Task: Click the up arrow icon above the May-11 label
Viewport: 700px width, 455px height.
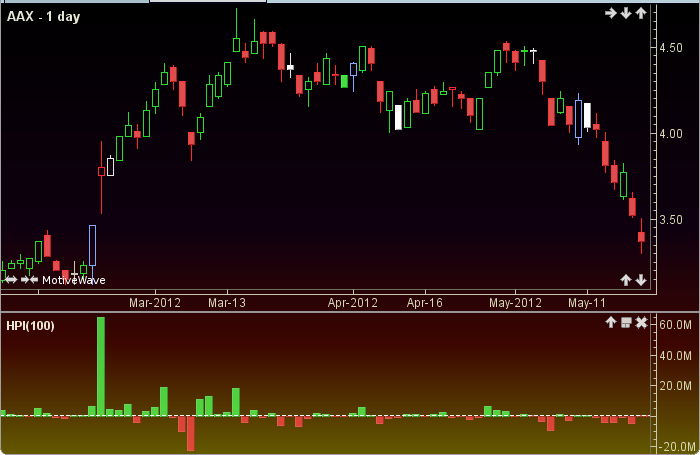Action: pos(626,280)
